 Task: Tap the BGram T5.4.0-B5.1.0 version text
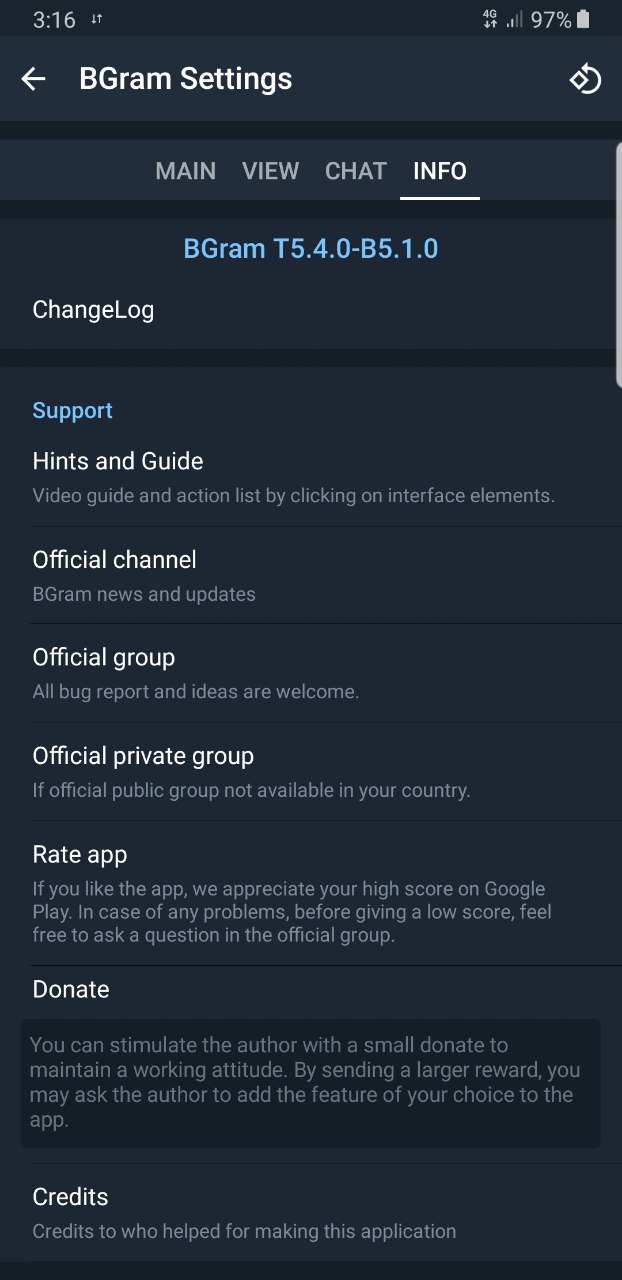click(x=311, y=248)
